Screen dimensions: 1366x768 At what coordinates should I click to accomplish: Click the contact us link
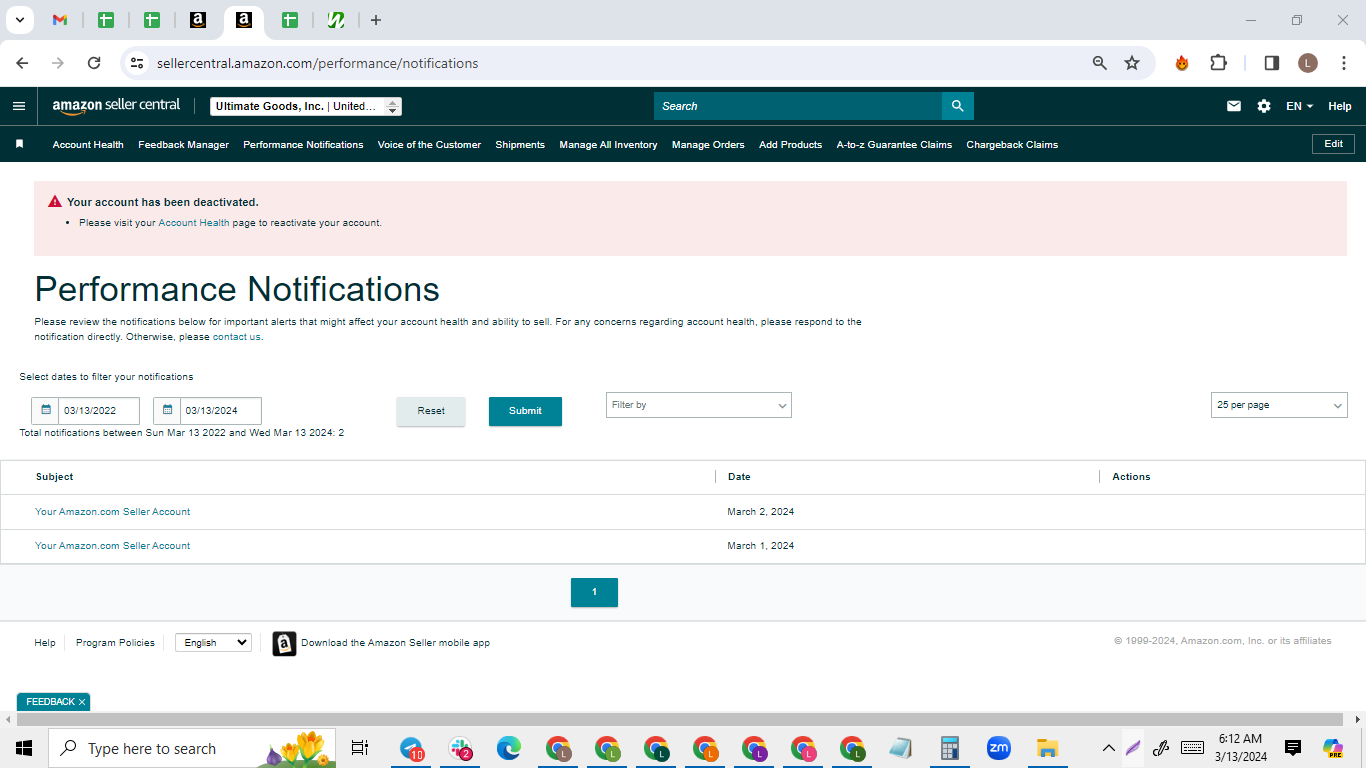coord(236,337)
